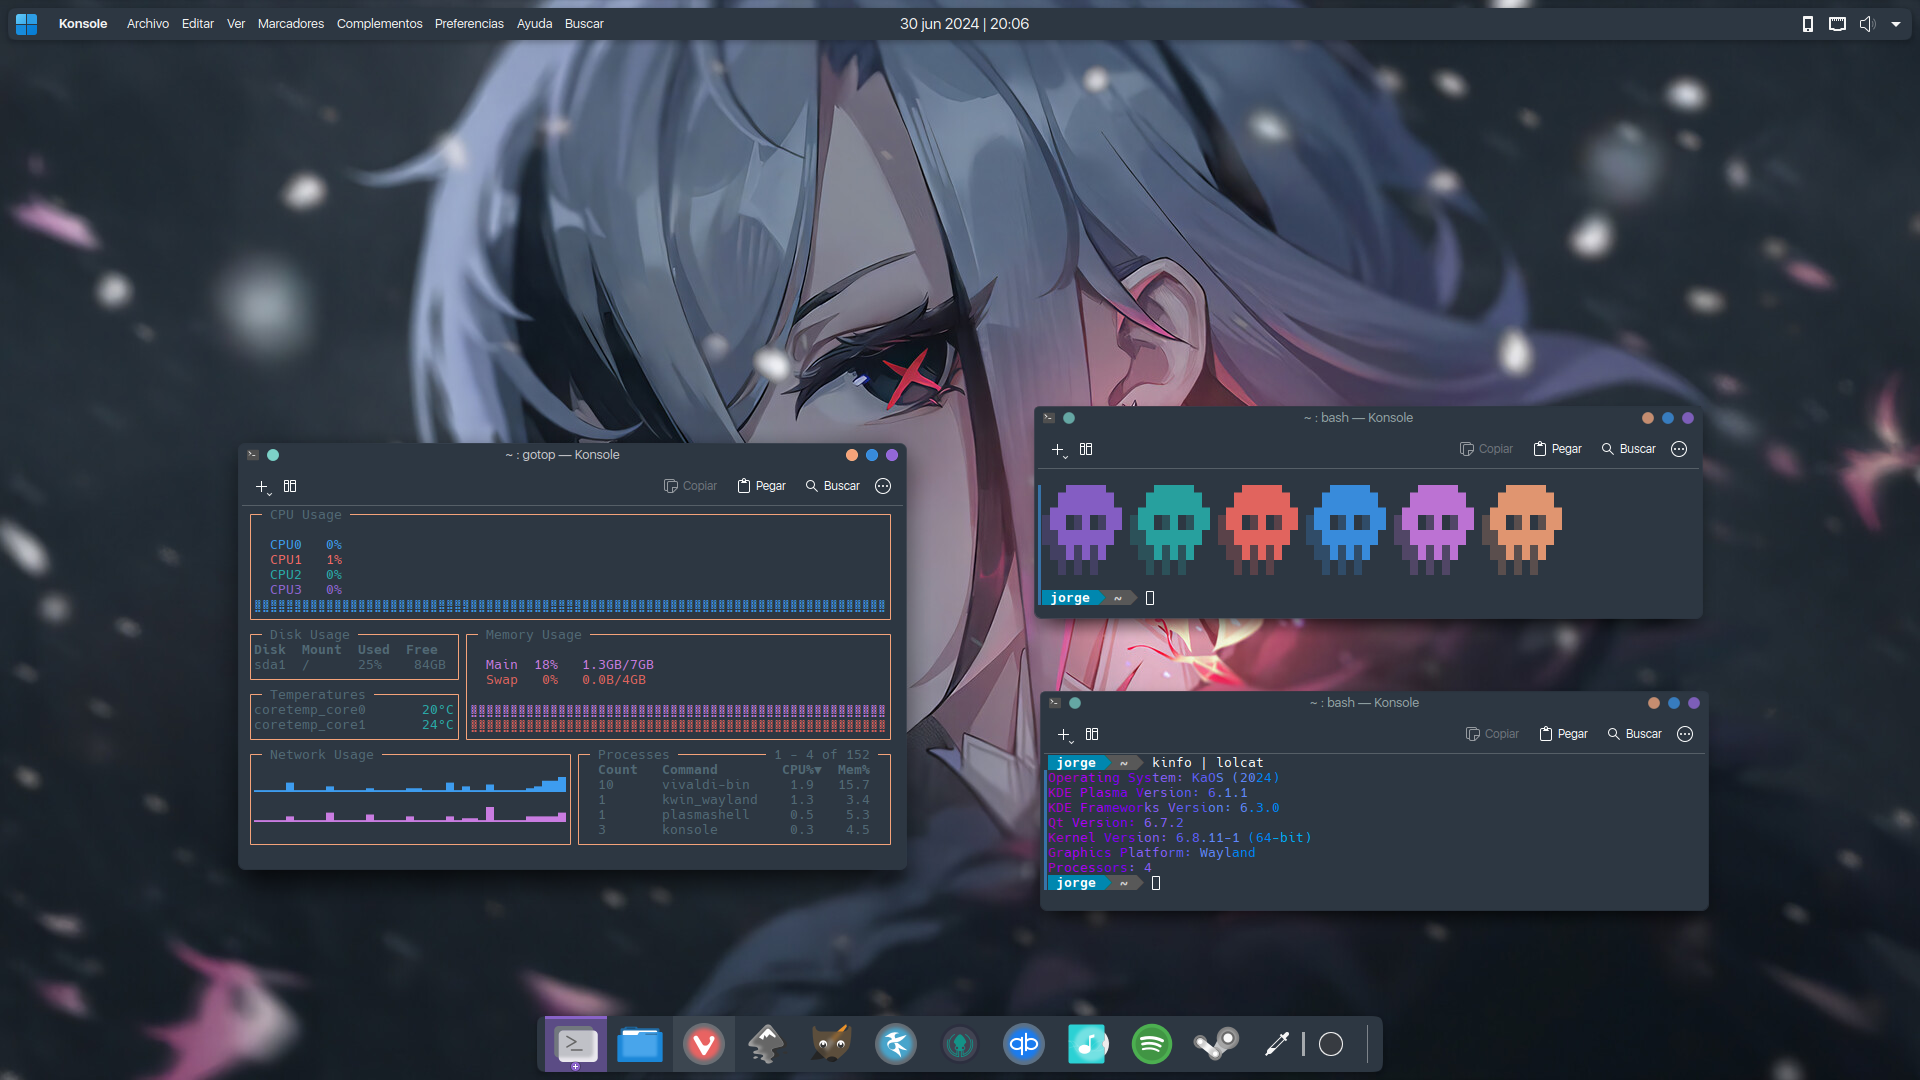
Task: Open the Dolphin file manager from dock
Action: (640, 1045)
